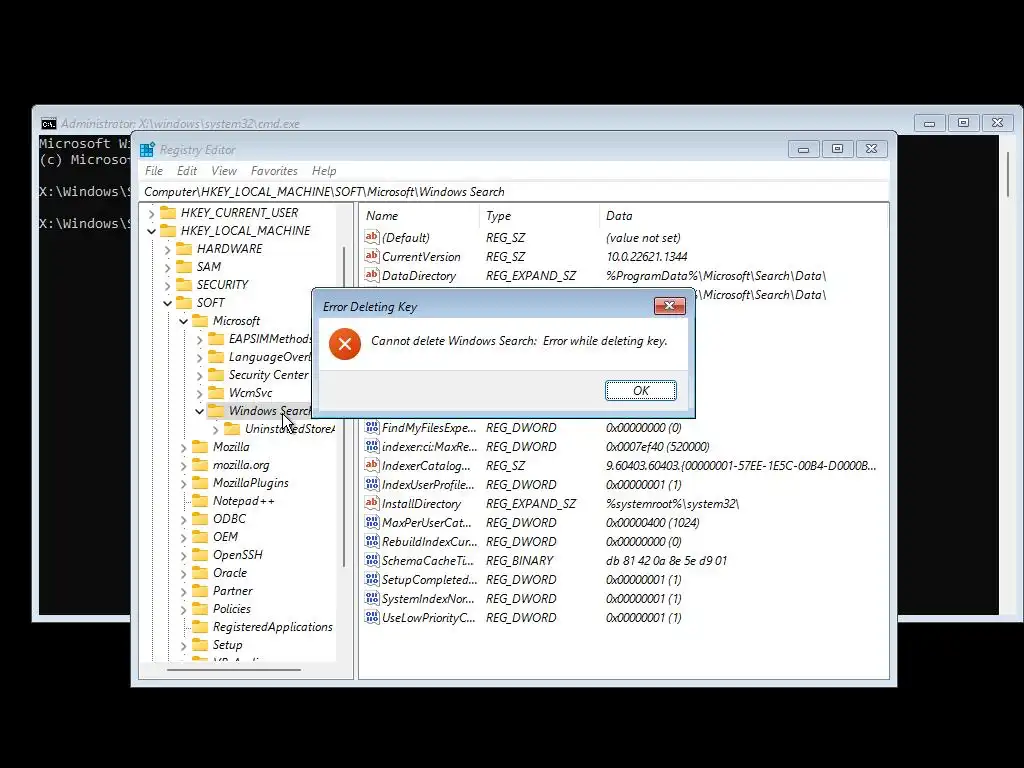Open the View menu
Viewport: 1024px width, 768px height.
coord(224,170)
